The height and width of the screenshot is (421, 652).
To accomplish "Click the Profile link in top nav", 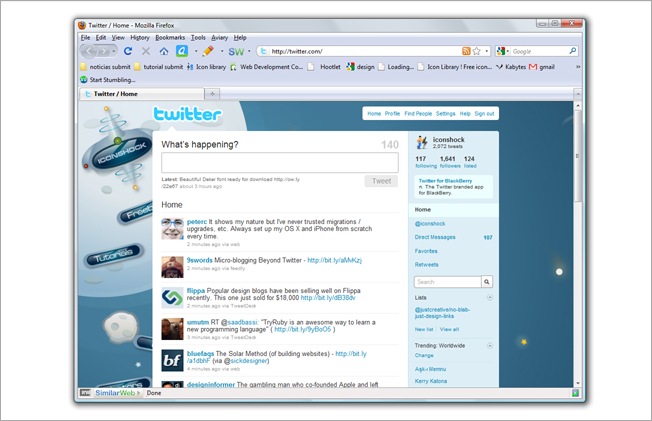I will click(x=392, y=114).
